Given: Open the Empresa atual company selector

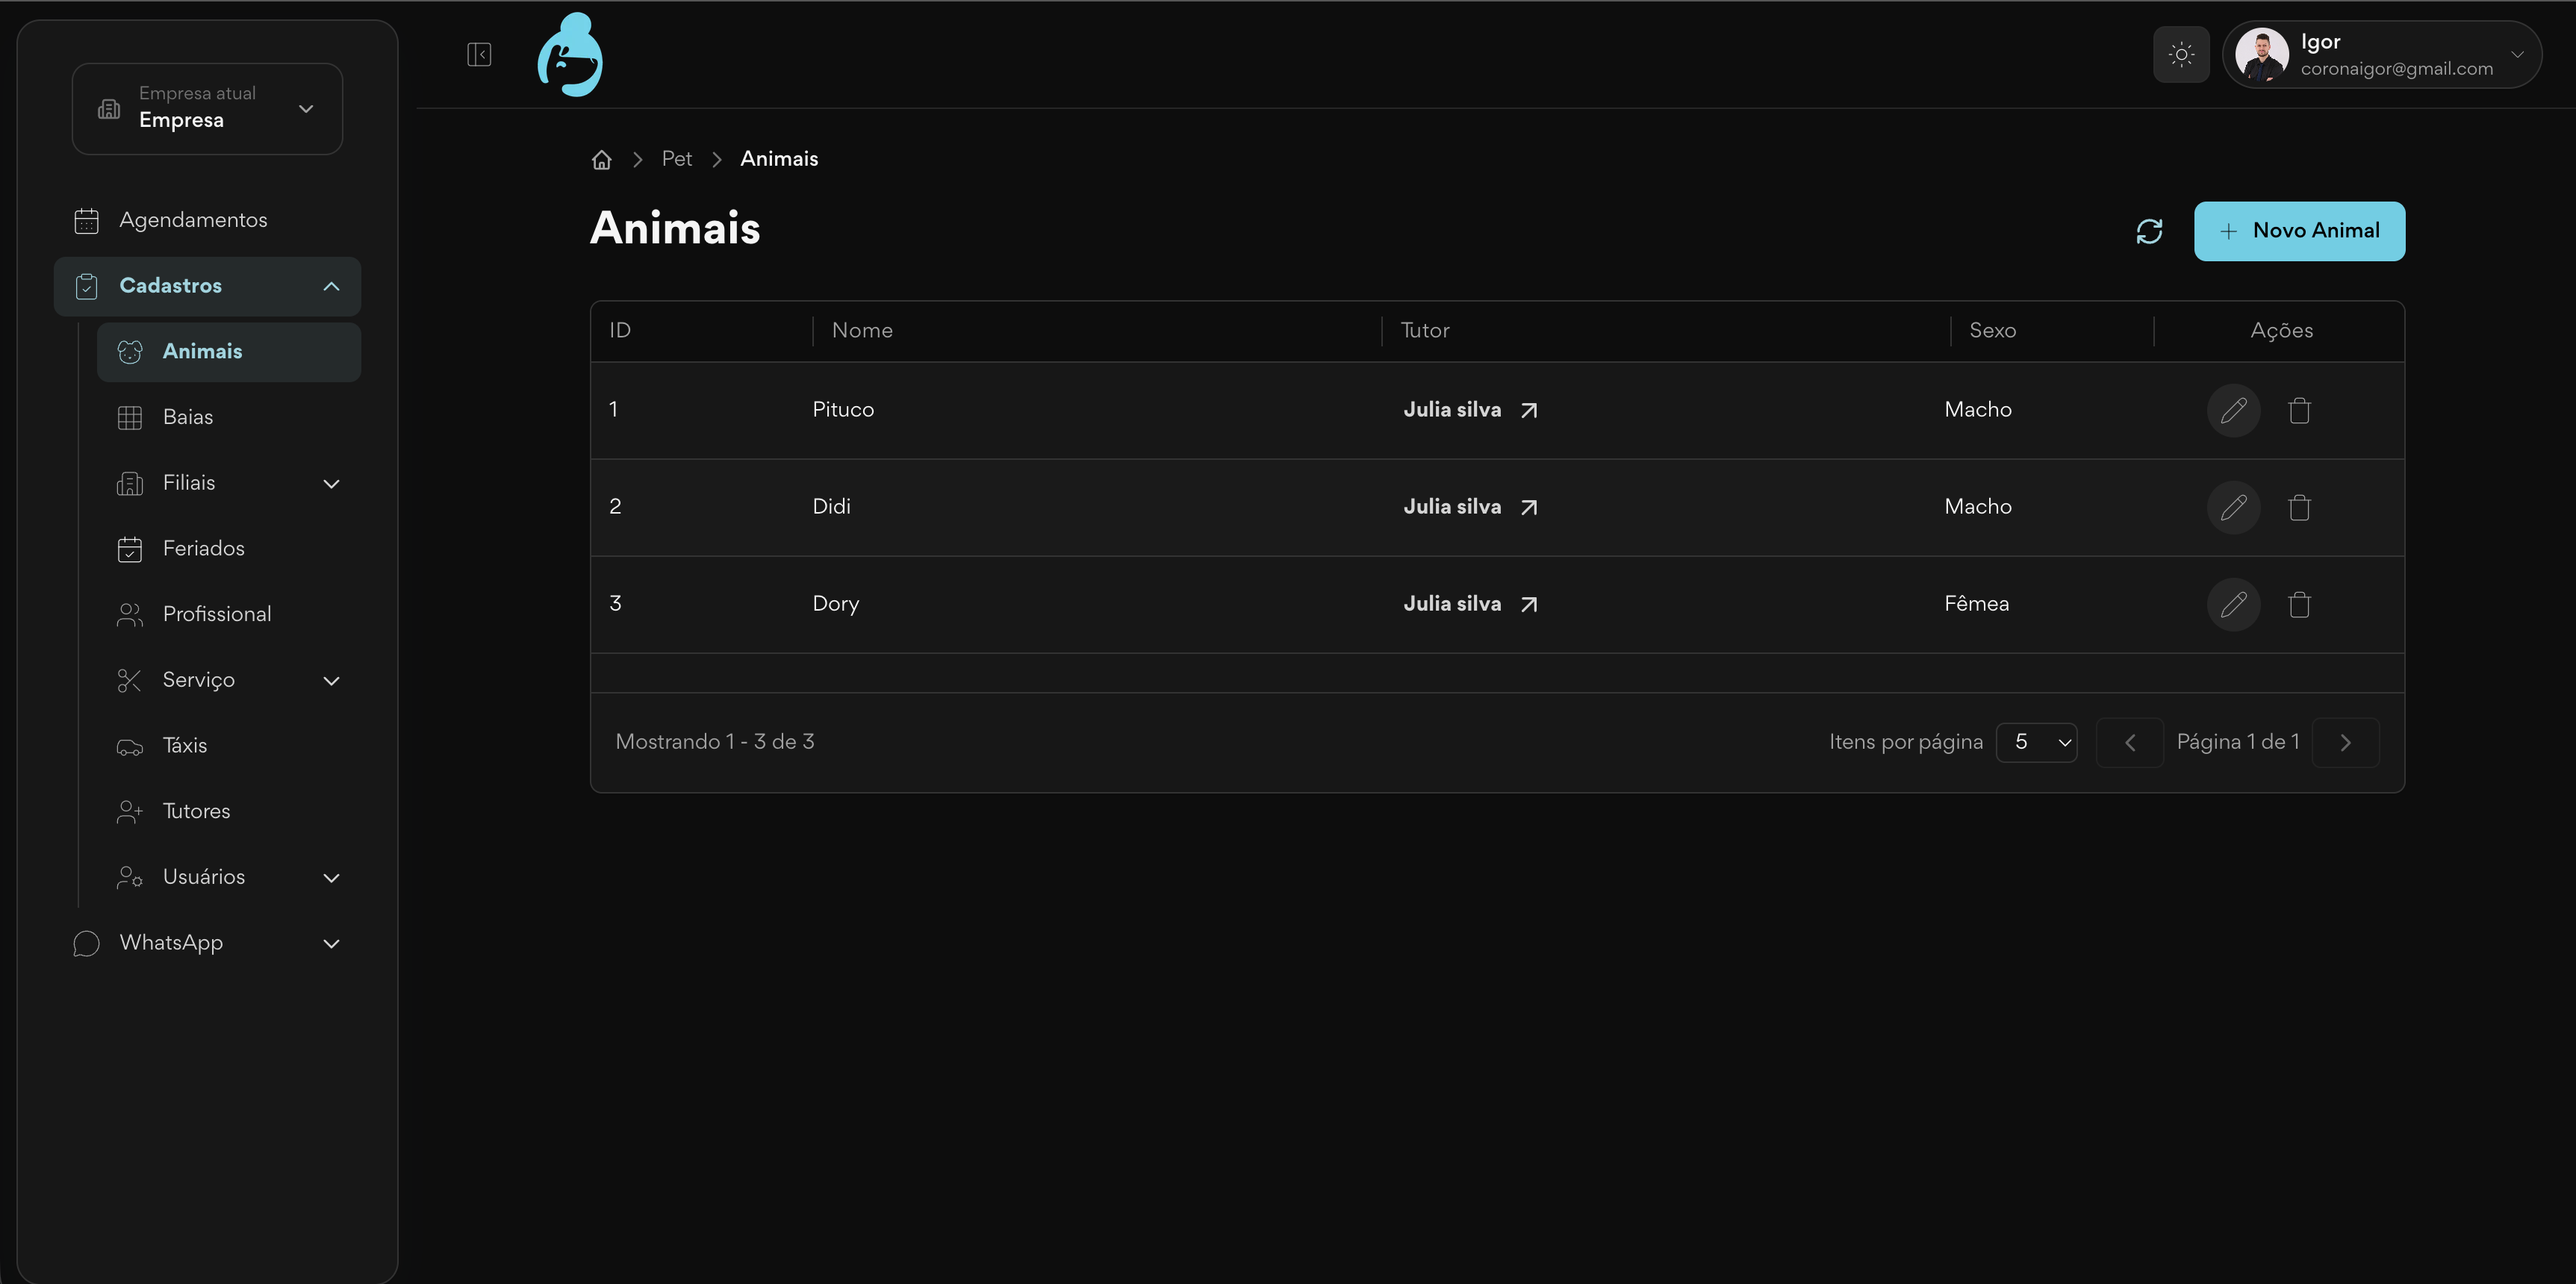Looking at the screenshot, I should (207, 108).
